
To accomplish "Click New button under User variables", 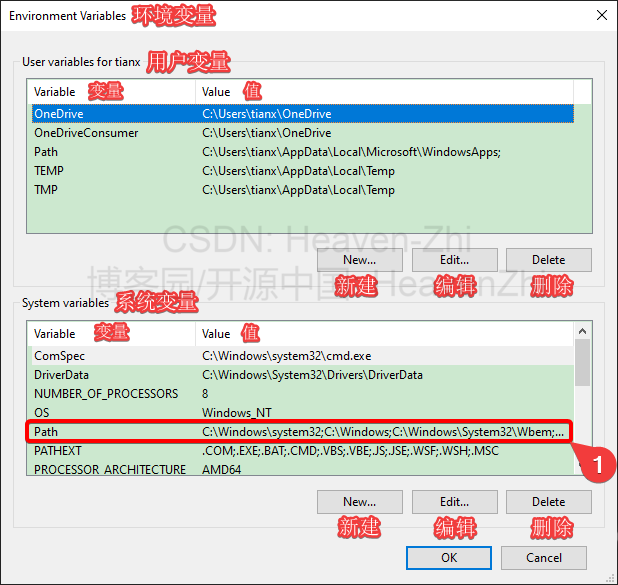I will (x=359, y=260).
